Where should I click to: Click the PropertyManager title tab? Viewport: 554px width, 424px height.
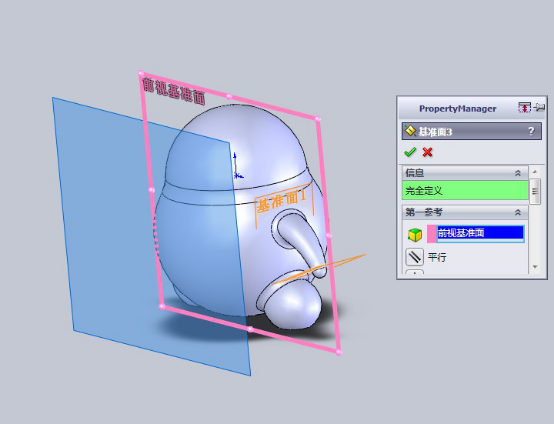458,108
